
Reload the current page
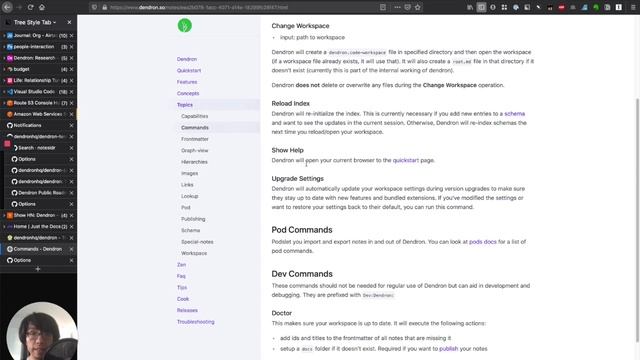click(x=30, y=7)
